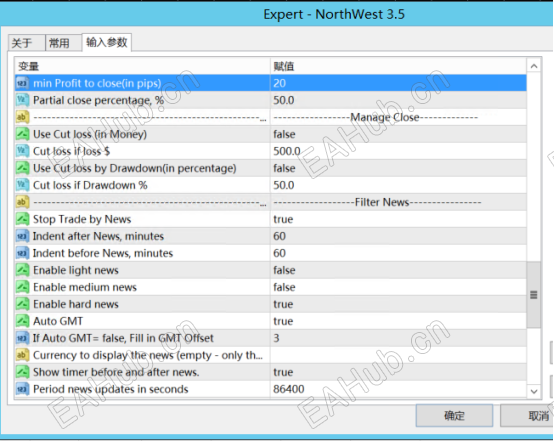This screenshot has height=442, width=554.
Task: Select the false value of Enable medium news
Action: 284,287
